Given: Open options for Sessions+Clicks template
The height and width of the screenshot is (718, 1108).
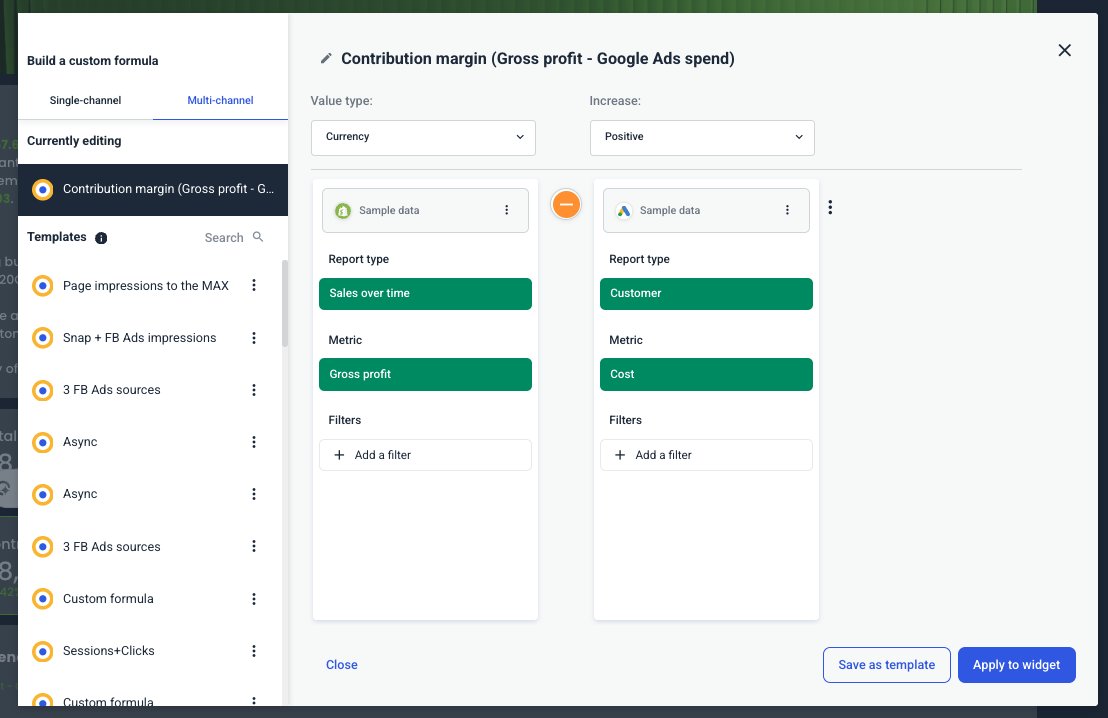Looking at the screenshot, I should (x=254, y=651).
